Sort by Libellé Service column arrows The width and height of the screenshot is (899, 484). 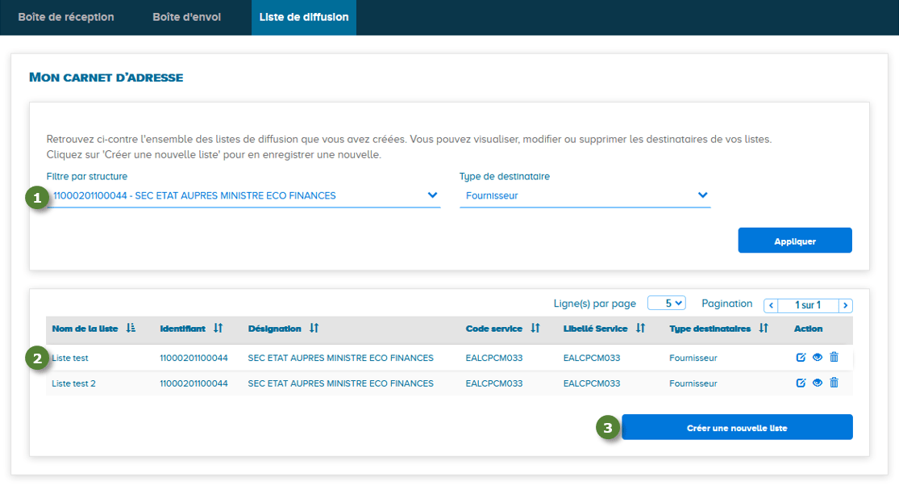tap(640, 328)
